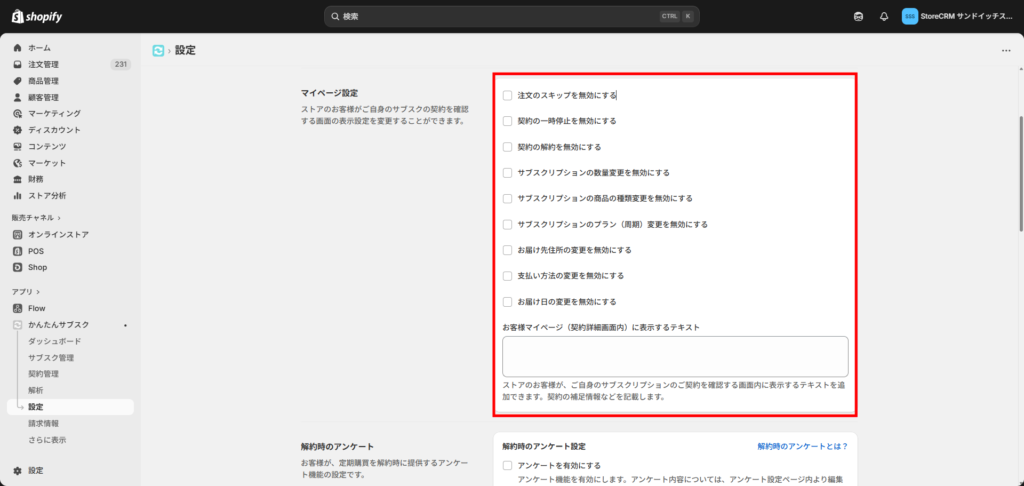Check サブスクリプションの数量変更を無効にする
Screen dimensions: 1024x486
pyautogui.click(x=507, y=172)
